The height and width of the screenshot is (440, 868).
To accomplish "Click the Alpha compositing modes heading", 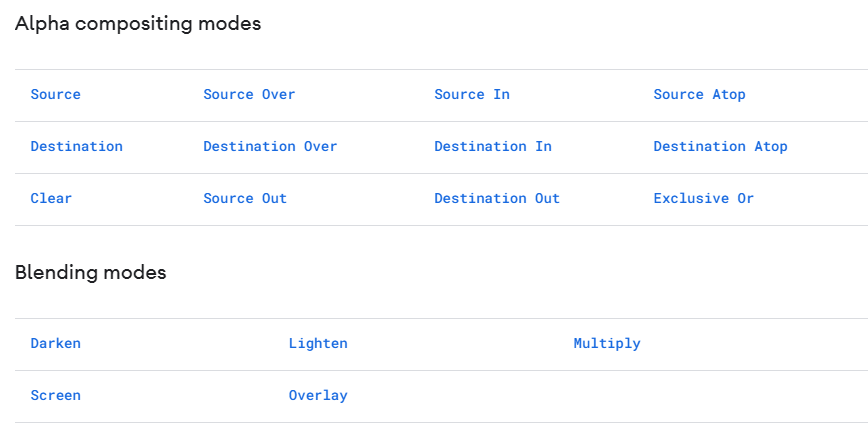I will (138, 24).
